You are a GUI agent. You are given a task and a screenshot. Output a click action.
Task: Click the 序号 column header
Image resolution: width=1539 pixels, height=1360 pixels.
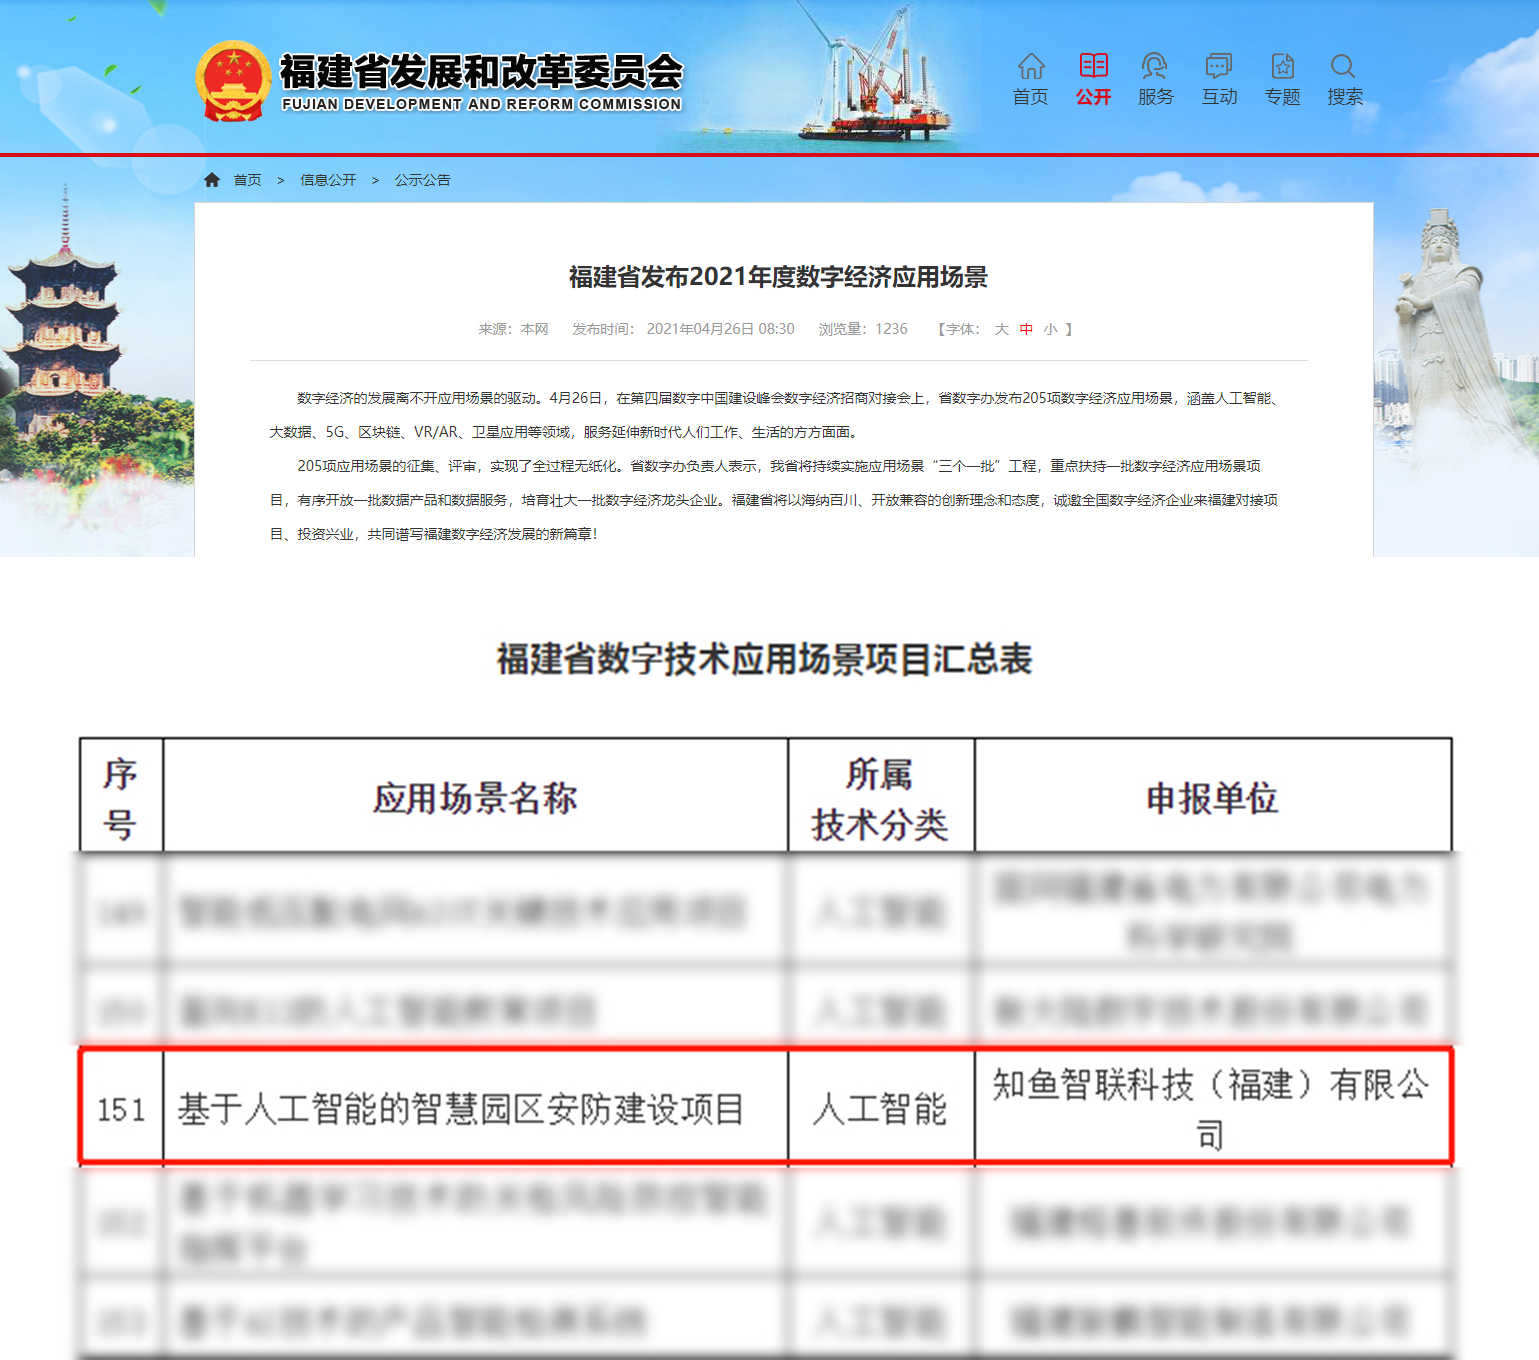point(121,798)
